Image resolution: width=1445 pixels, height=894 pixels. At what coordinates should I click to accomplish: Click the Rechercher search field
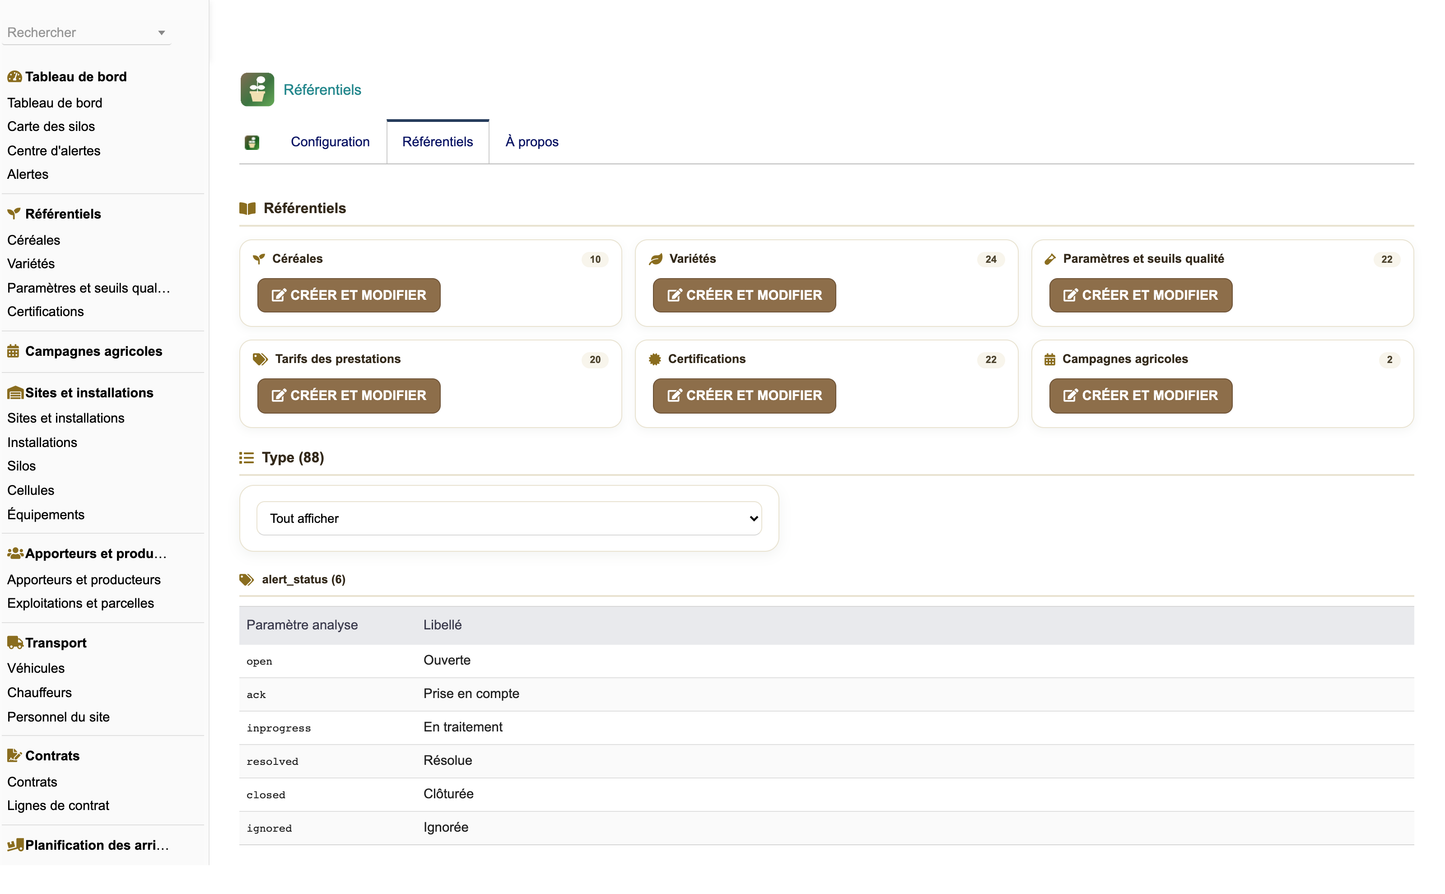pos(80,33)
